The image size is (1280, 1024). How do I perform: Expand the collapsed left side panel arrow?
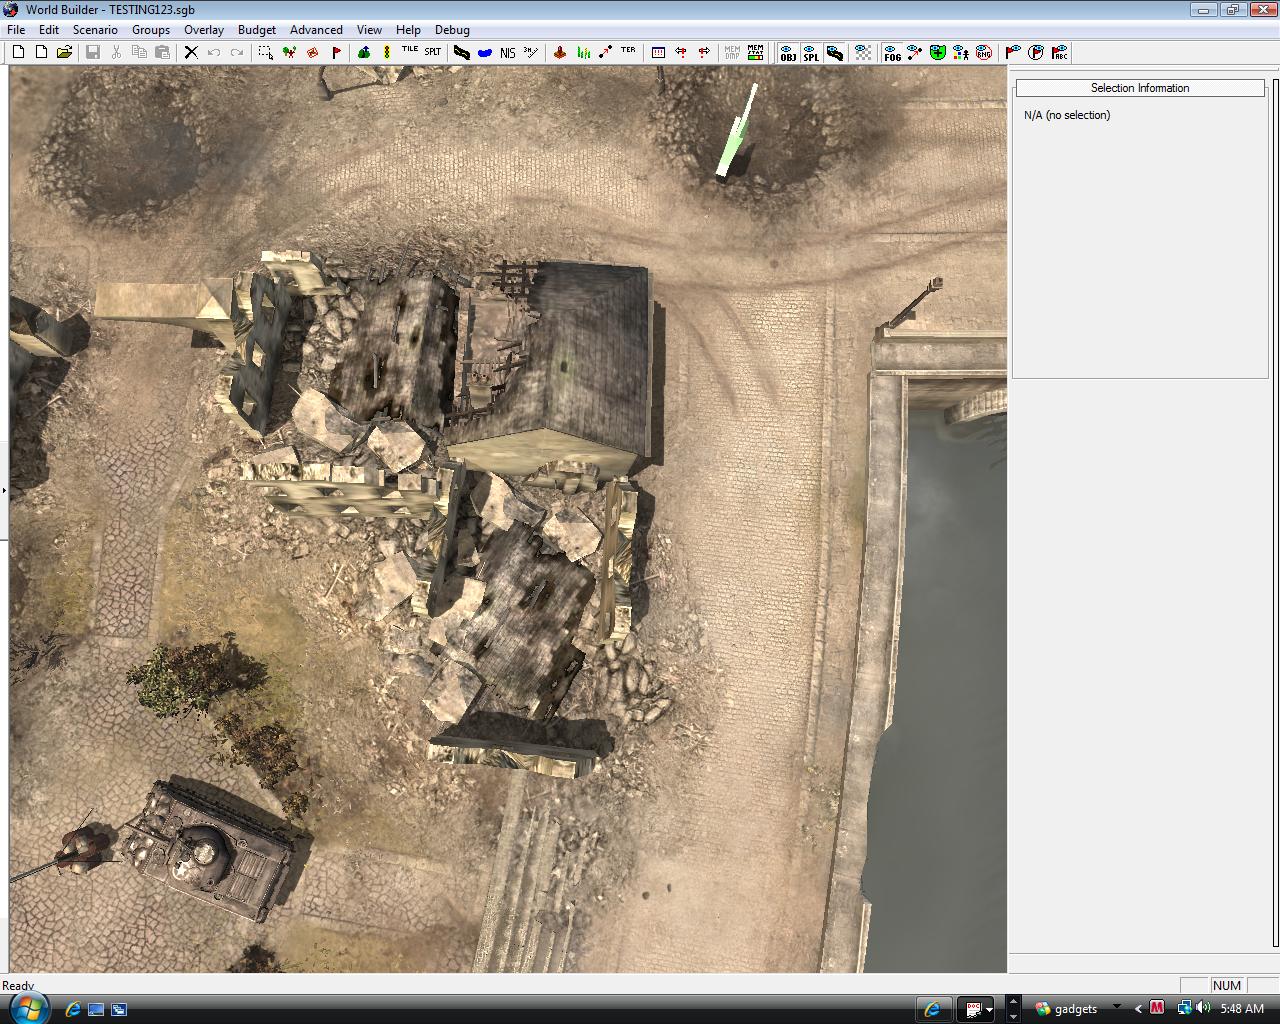point(4,490)
